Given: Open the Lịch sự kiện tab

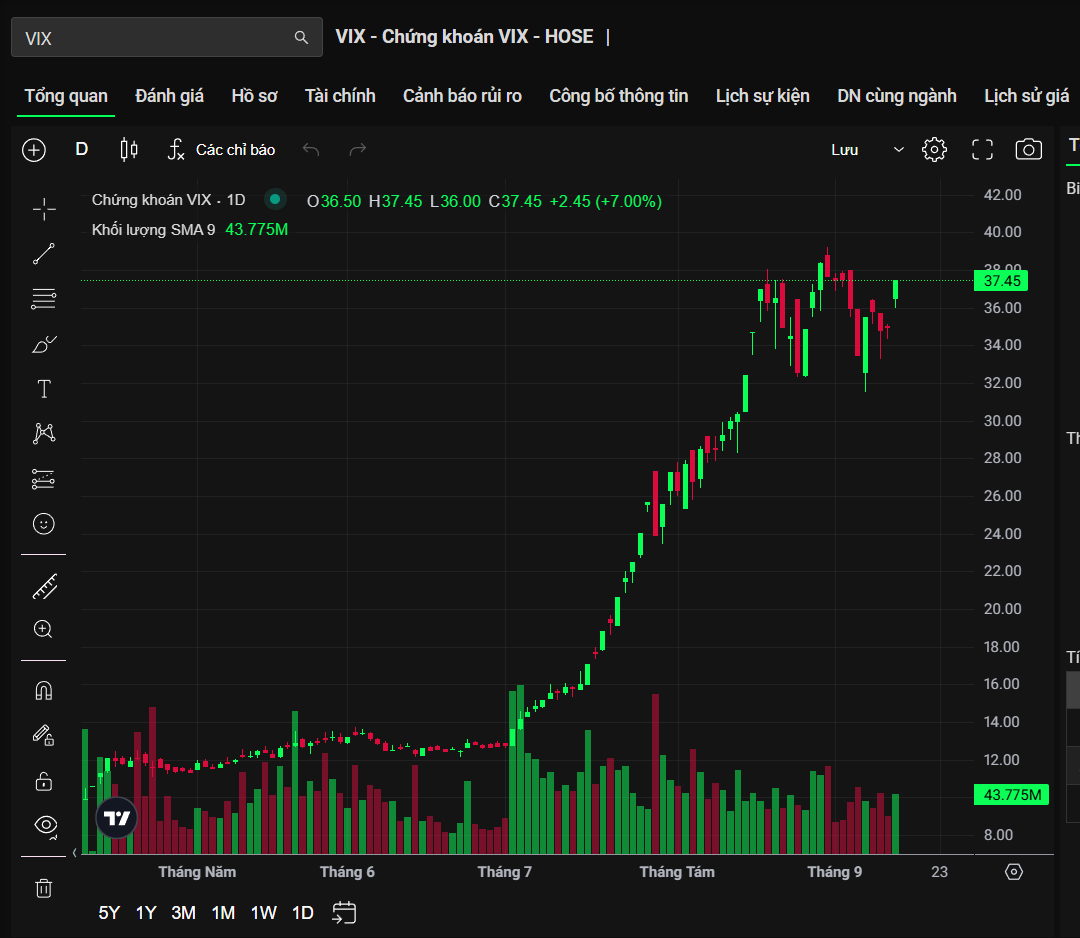Looking at the screenshot, I should (762, 96).
